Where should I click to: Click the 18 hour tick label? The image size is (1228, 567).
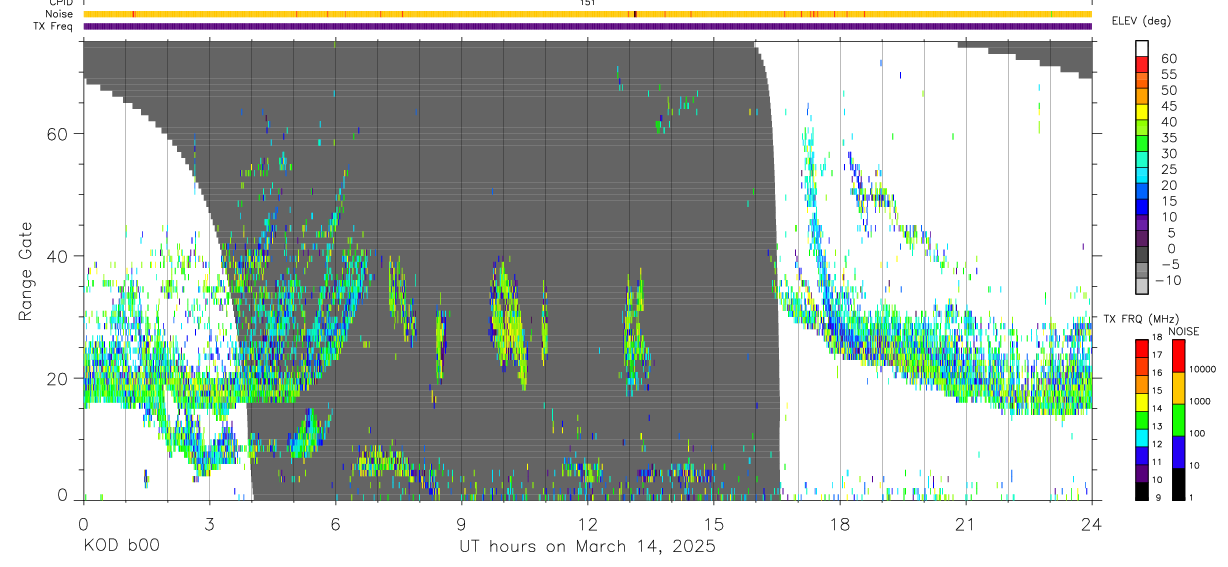pyautogui.click(x=840, y=524)
